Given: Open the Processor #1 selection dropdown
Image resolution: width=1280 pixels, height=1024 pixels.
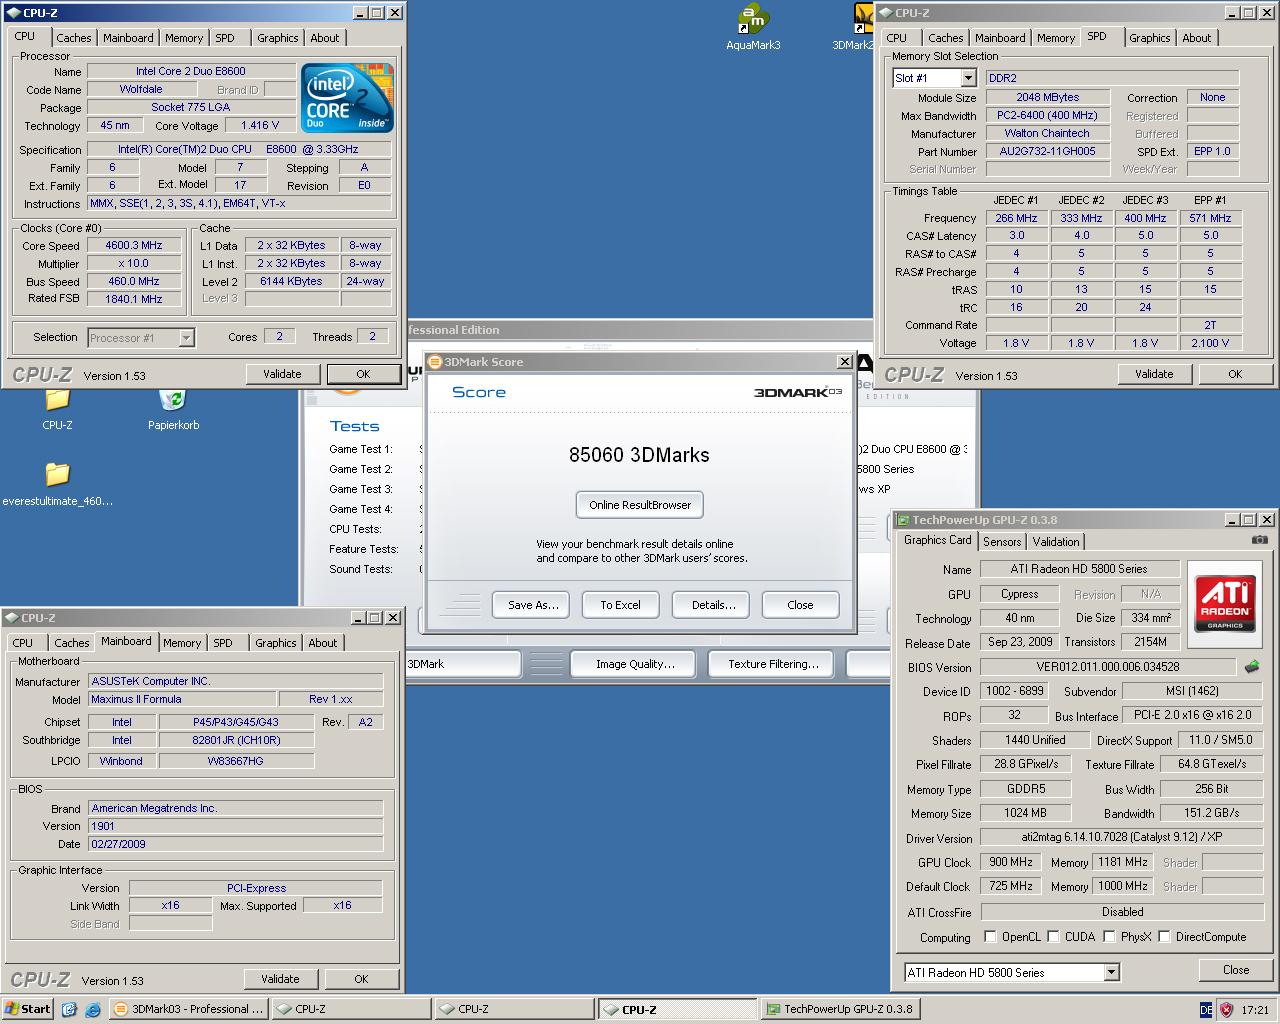Looking at the screenshot, I should click(x=186, y=338).
